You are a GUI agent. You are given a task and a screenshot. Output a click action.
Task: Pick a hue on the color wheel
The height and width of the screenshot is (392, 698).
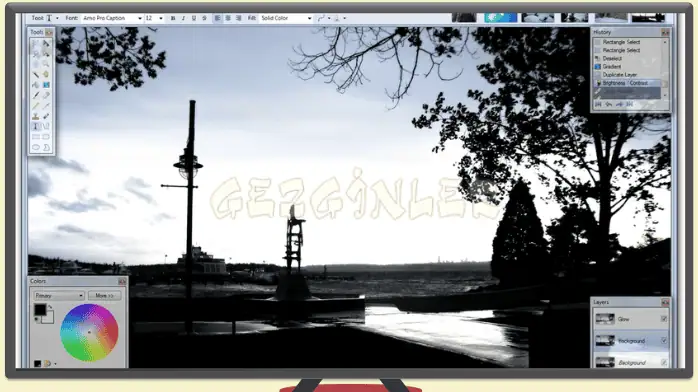coord(89,332)
